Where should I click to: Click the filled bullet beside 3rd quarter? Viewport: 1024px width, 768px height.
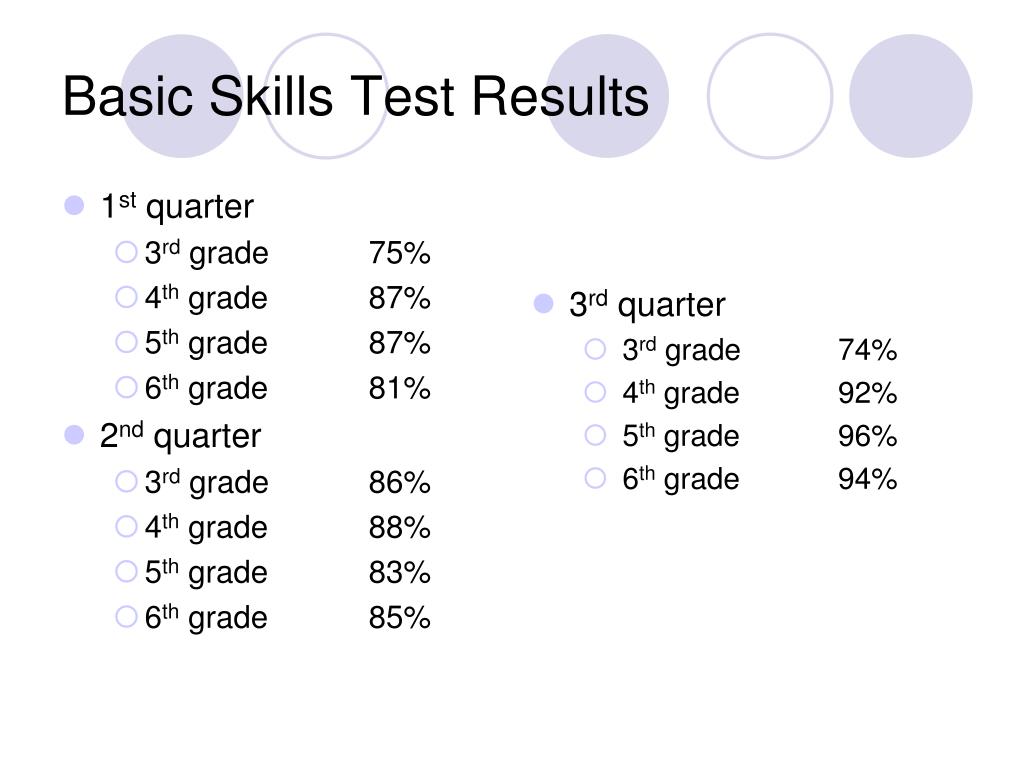point(543,303)
